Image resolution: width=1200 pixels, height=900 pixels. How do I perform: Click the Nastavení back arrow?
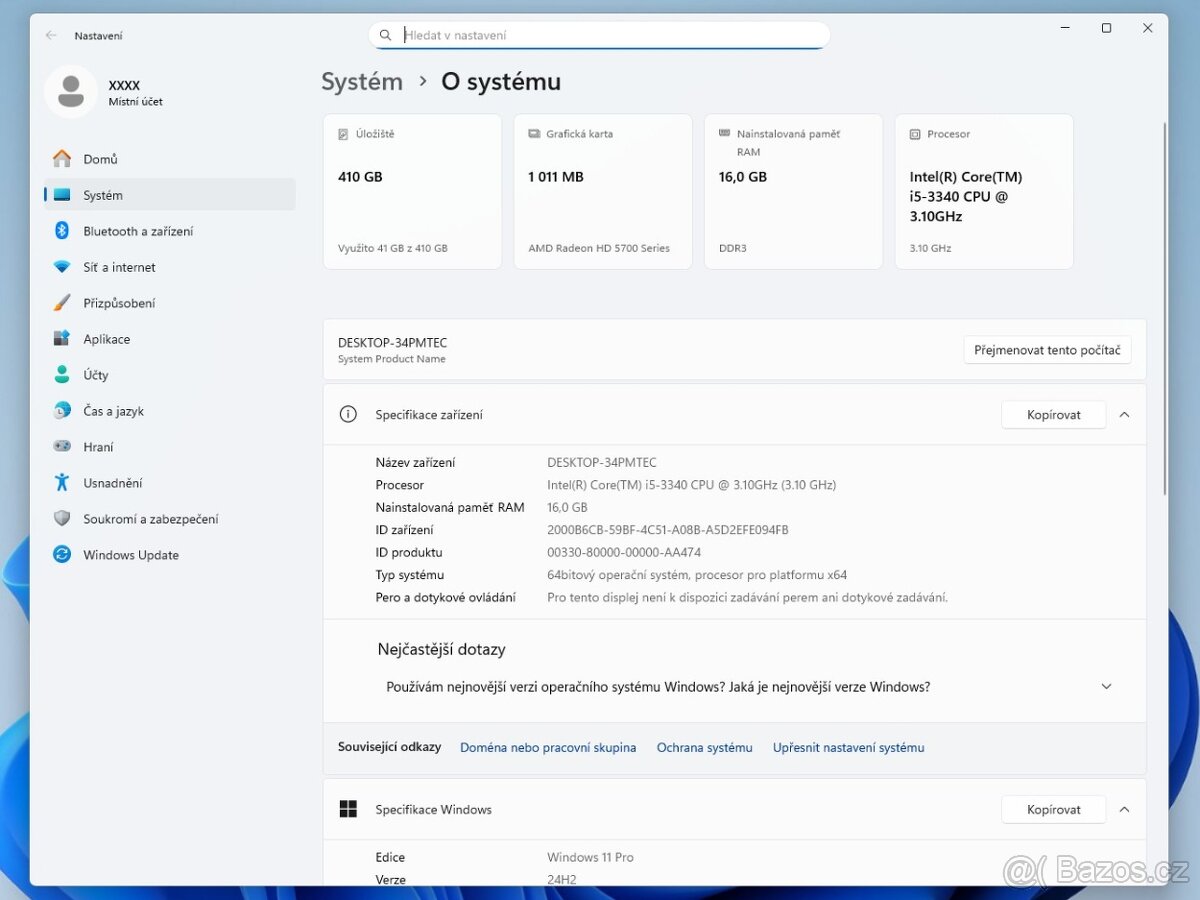pos(50,35)
